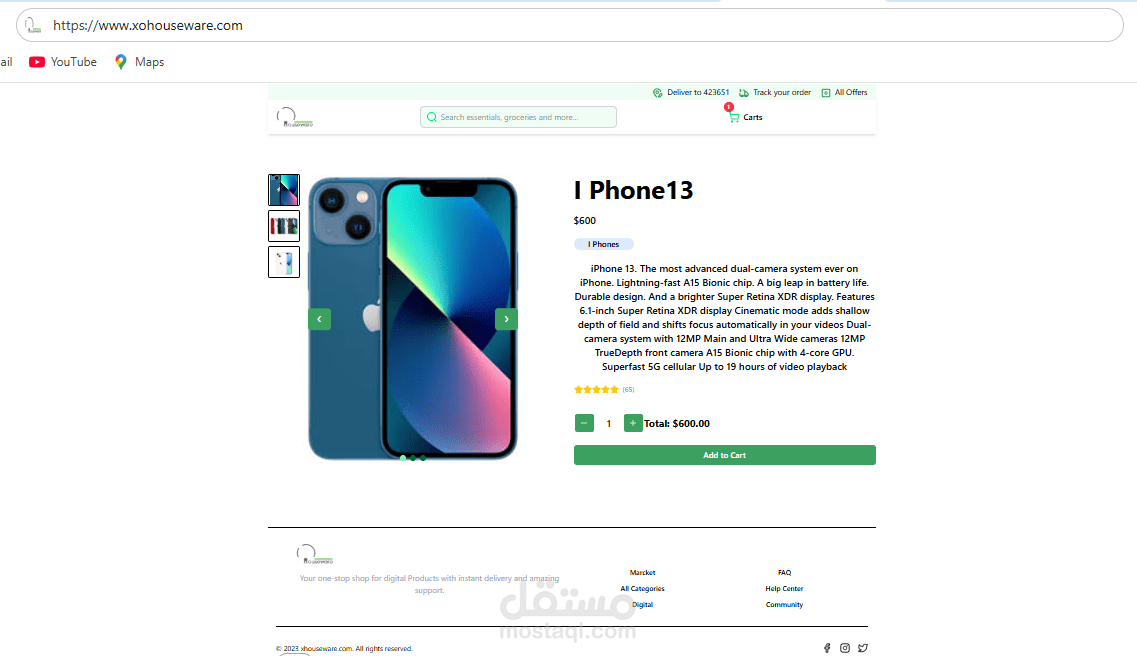Open the Maps bookmark
Screen dimensions: 1137x656
[x=139, y=62]
